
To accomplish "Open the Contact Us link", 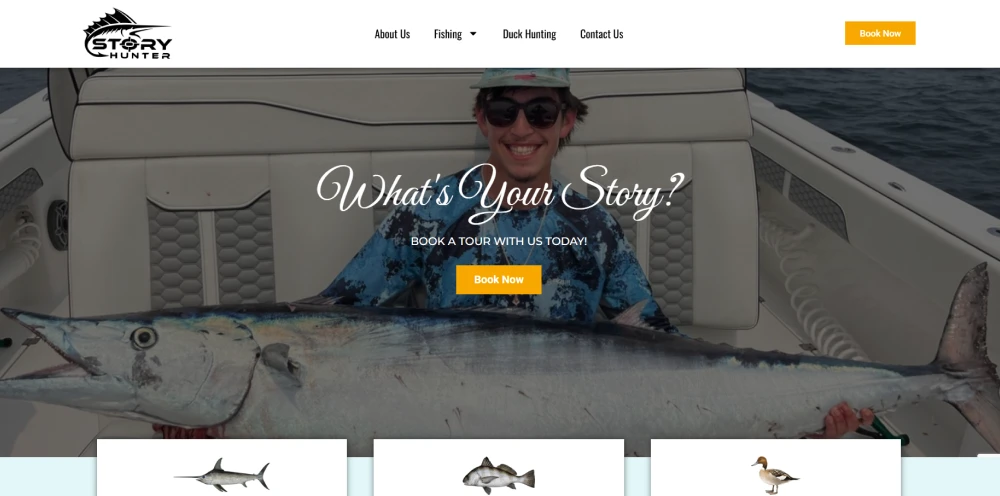I will [601, 34].
